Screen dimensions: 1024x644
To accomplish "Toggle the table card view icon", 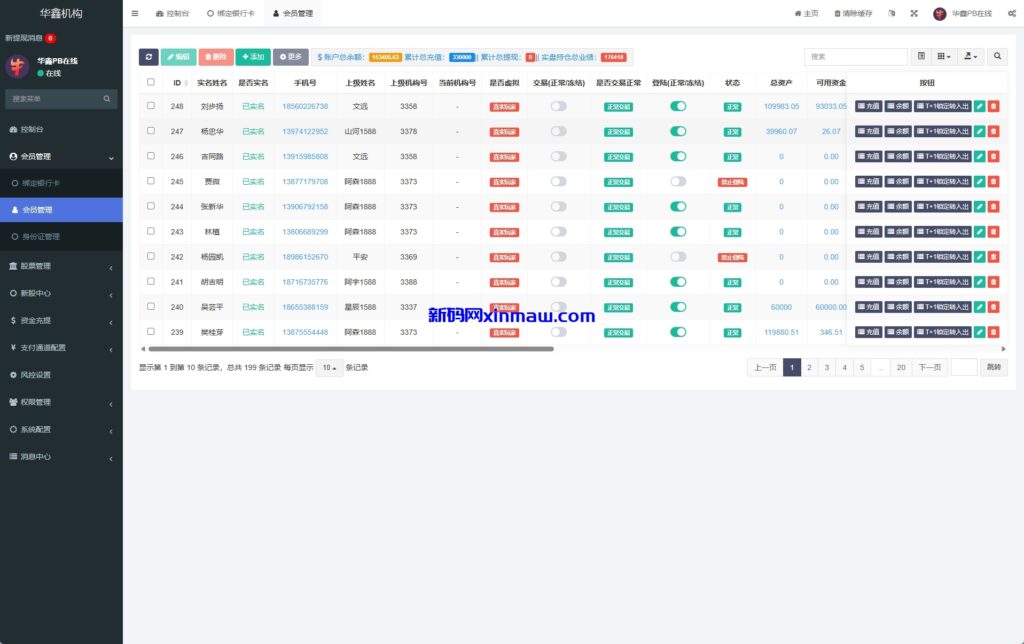I will 921,57.
